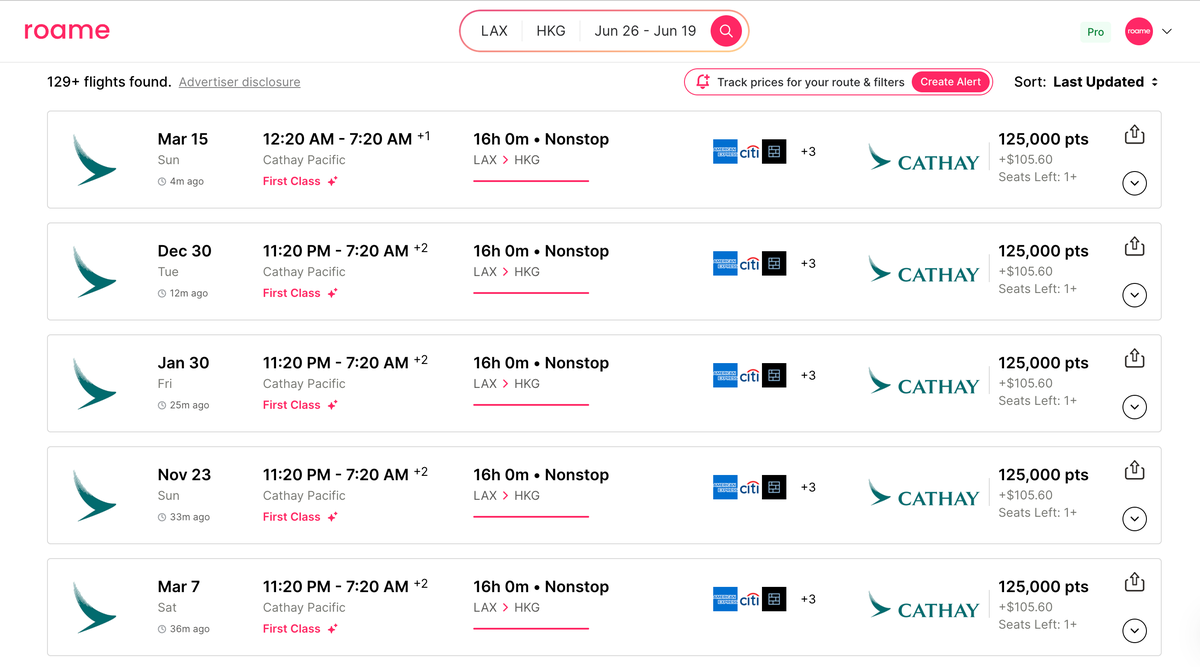Viewport: 1200px width, 667px height.
Task: Click 'LAX > HKG' route on Dec 30 row
Action: pyautogui.click(x=506, y=272)
